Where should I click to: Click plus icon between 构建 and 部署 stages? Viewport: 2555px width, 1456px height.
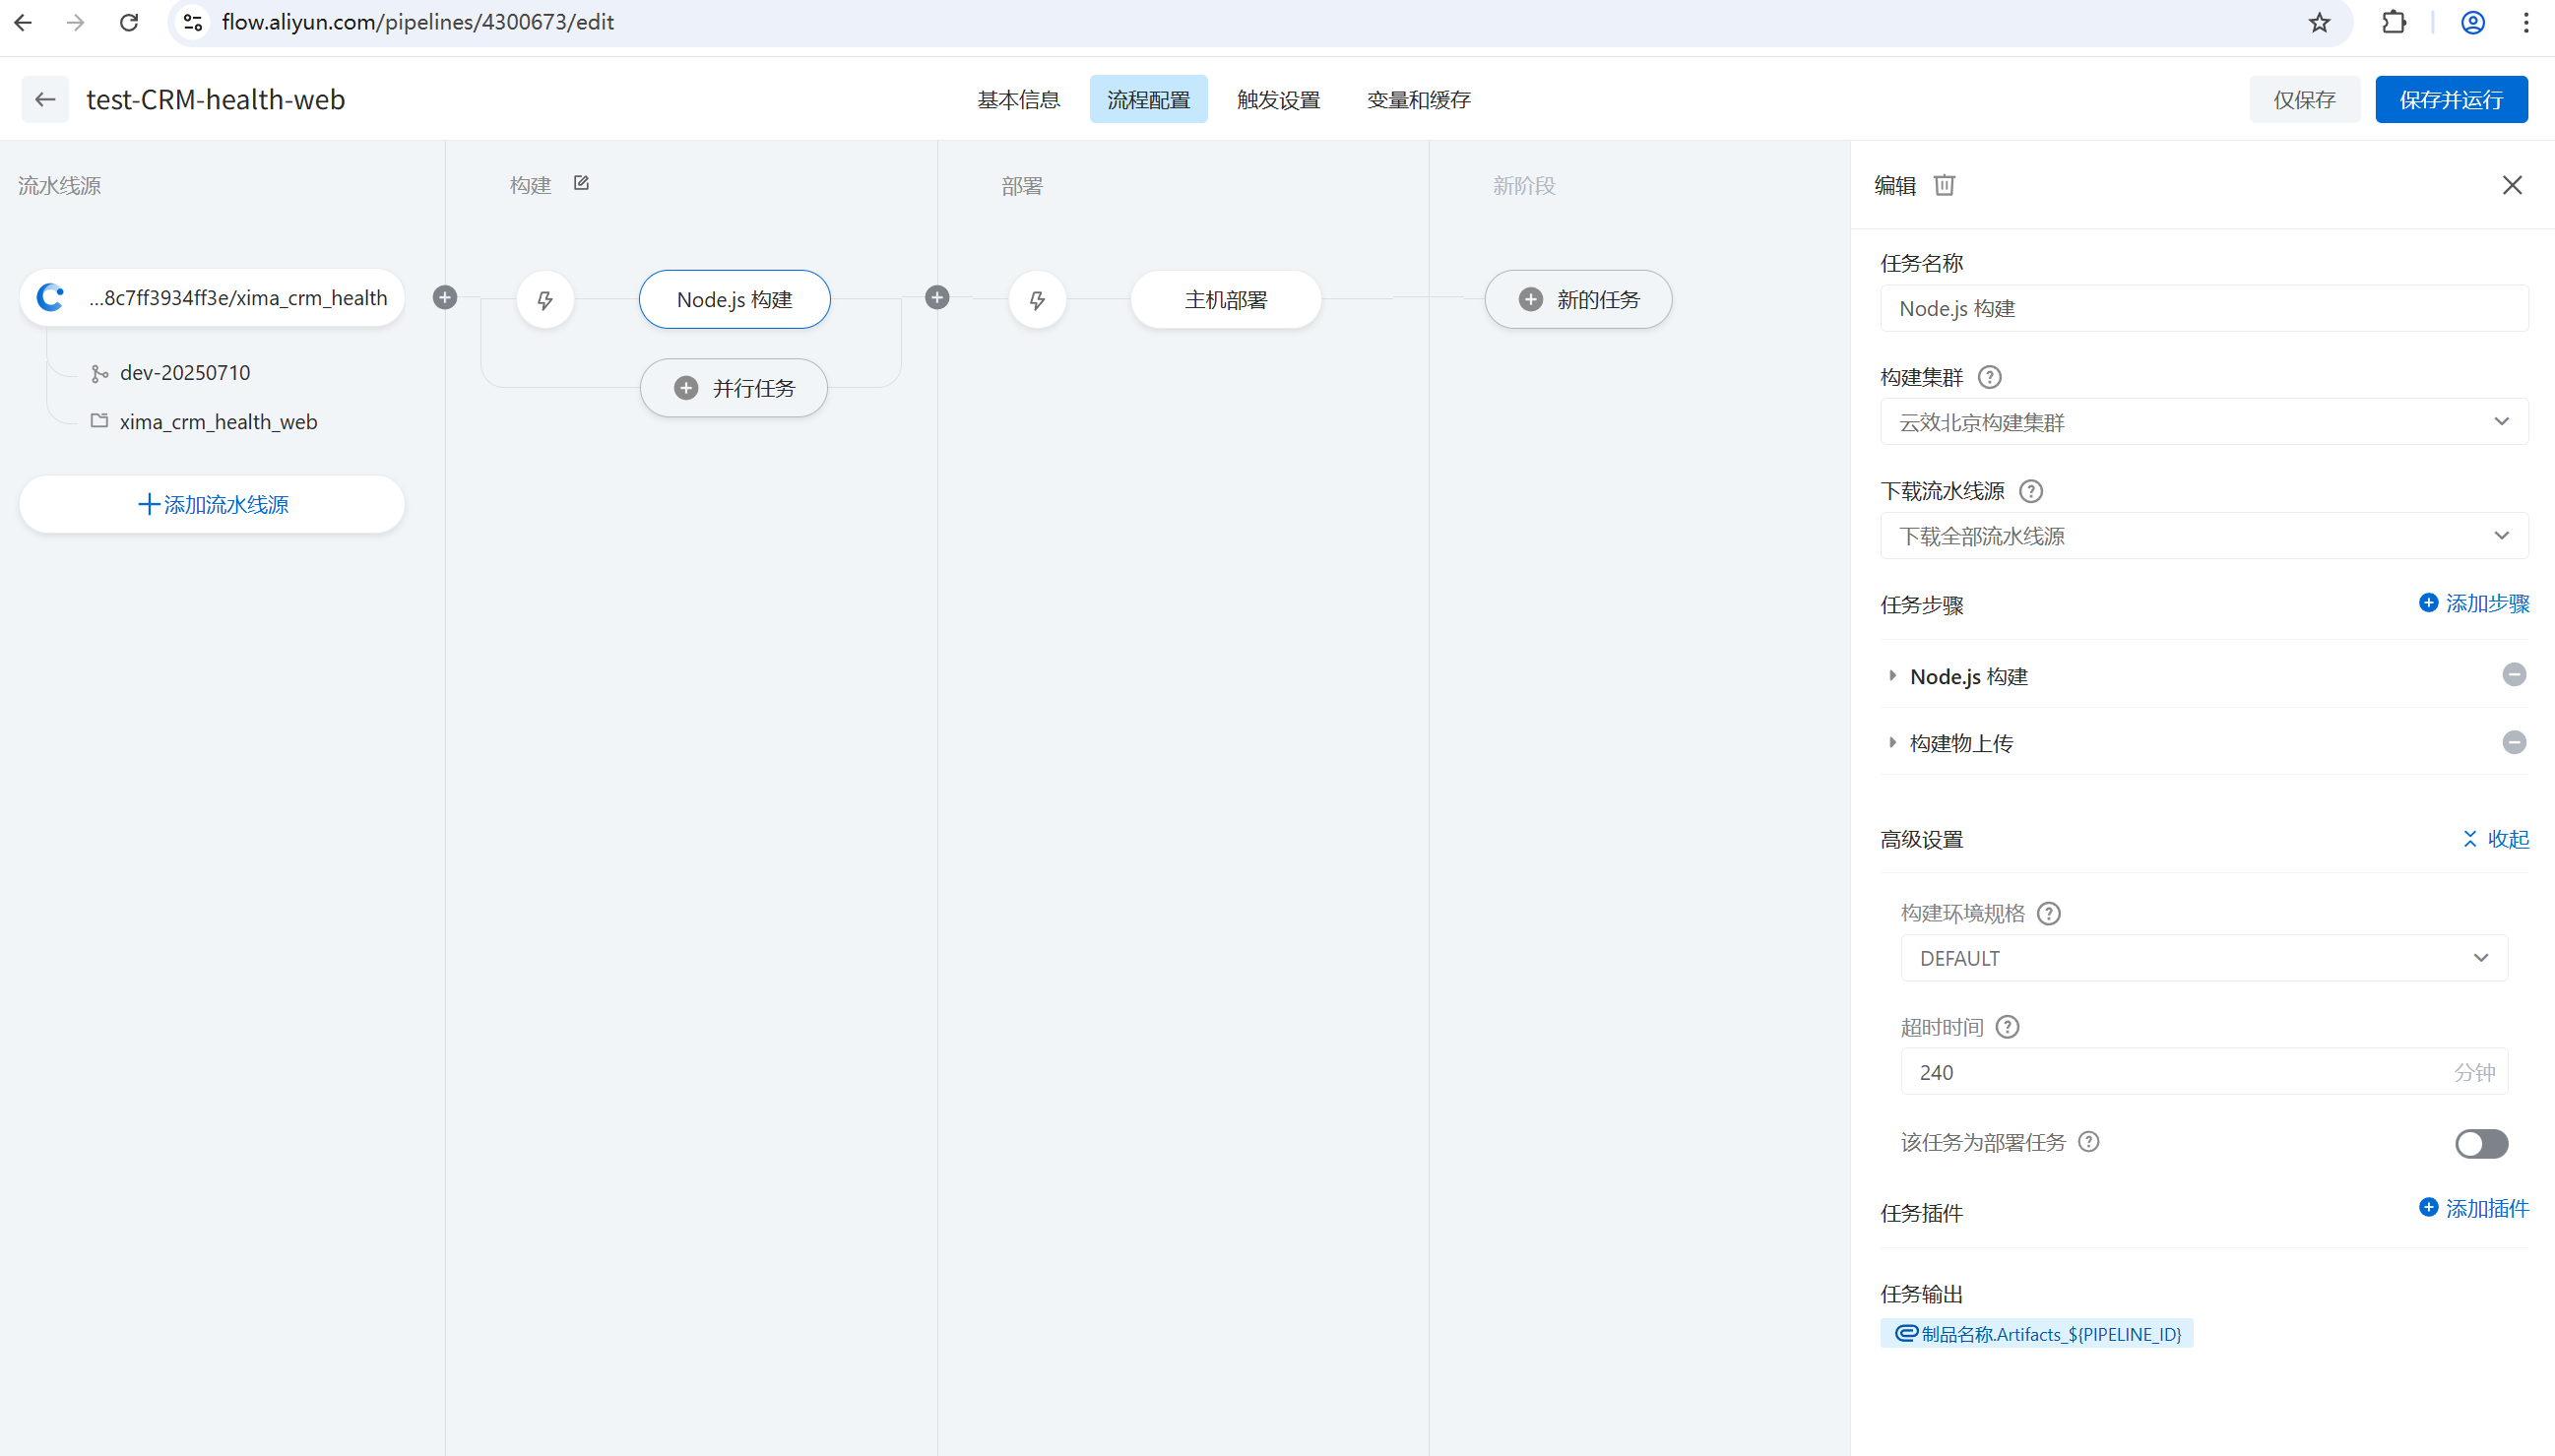[x=937, y=297]
